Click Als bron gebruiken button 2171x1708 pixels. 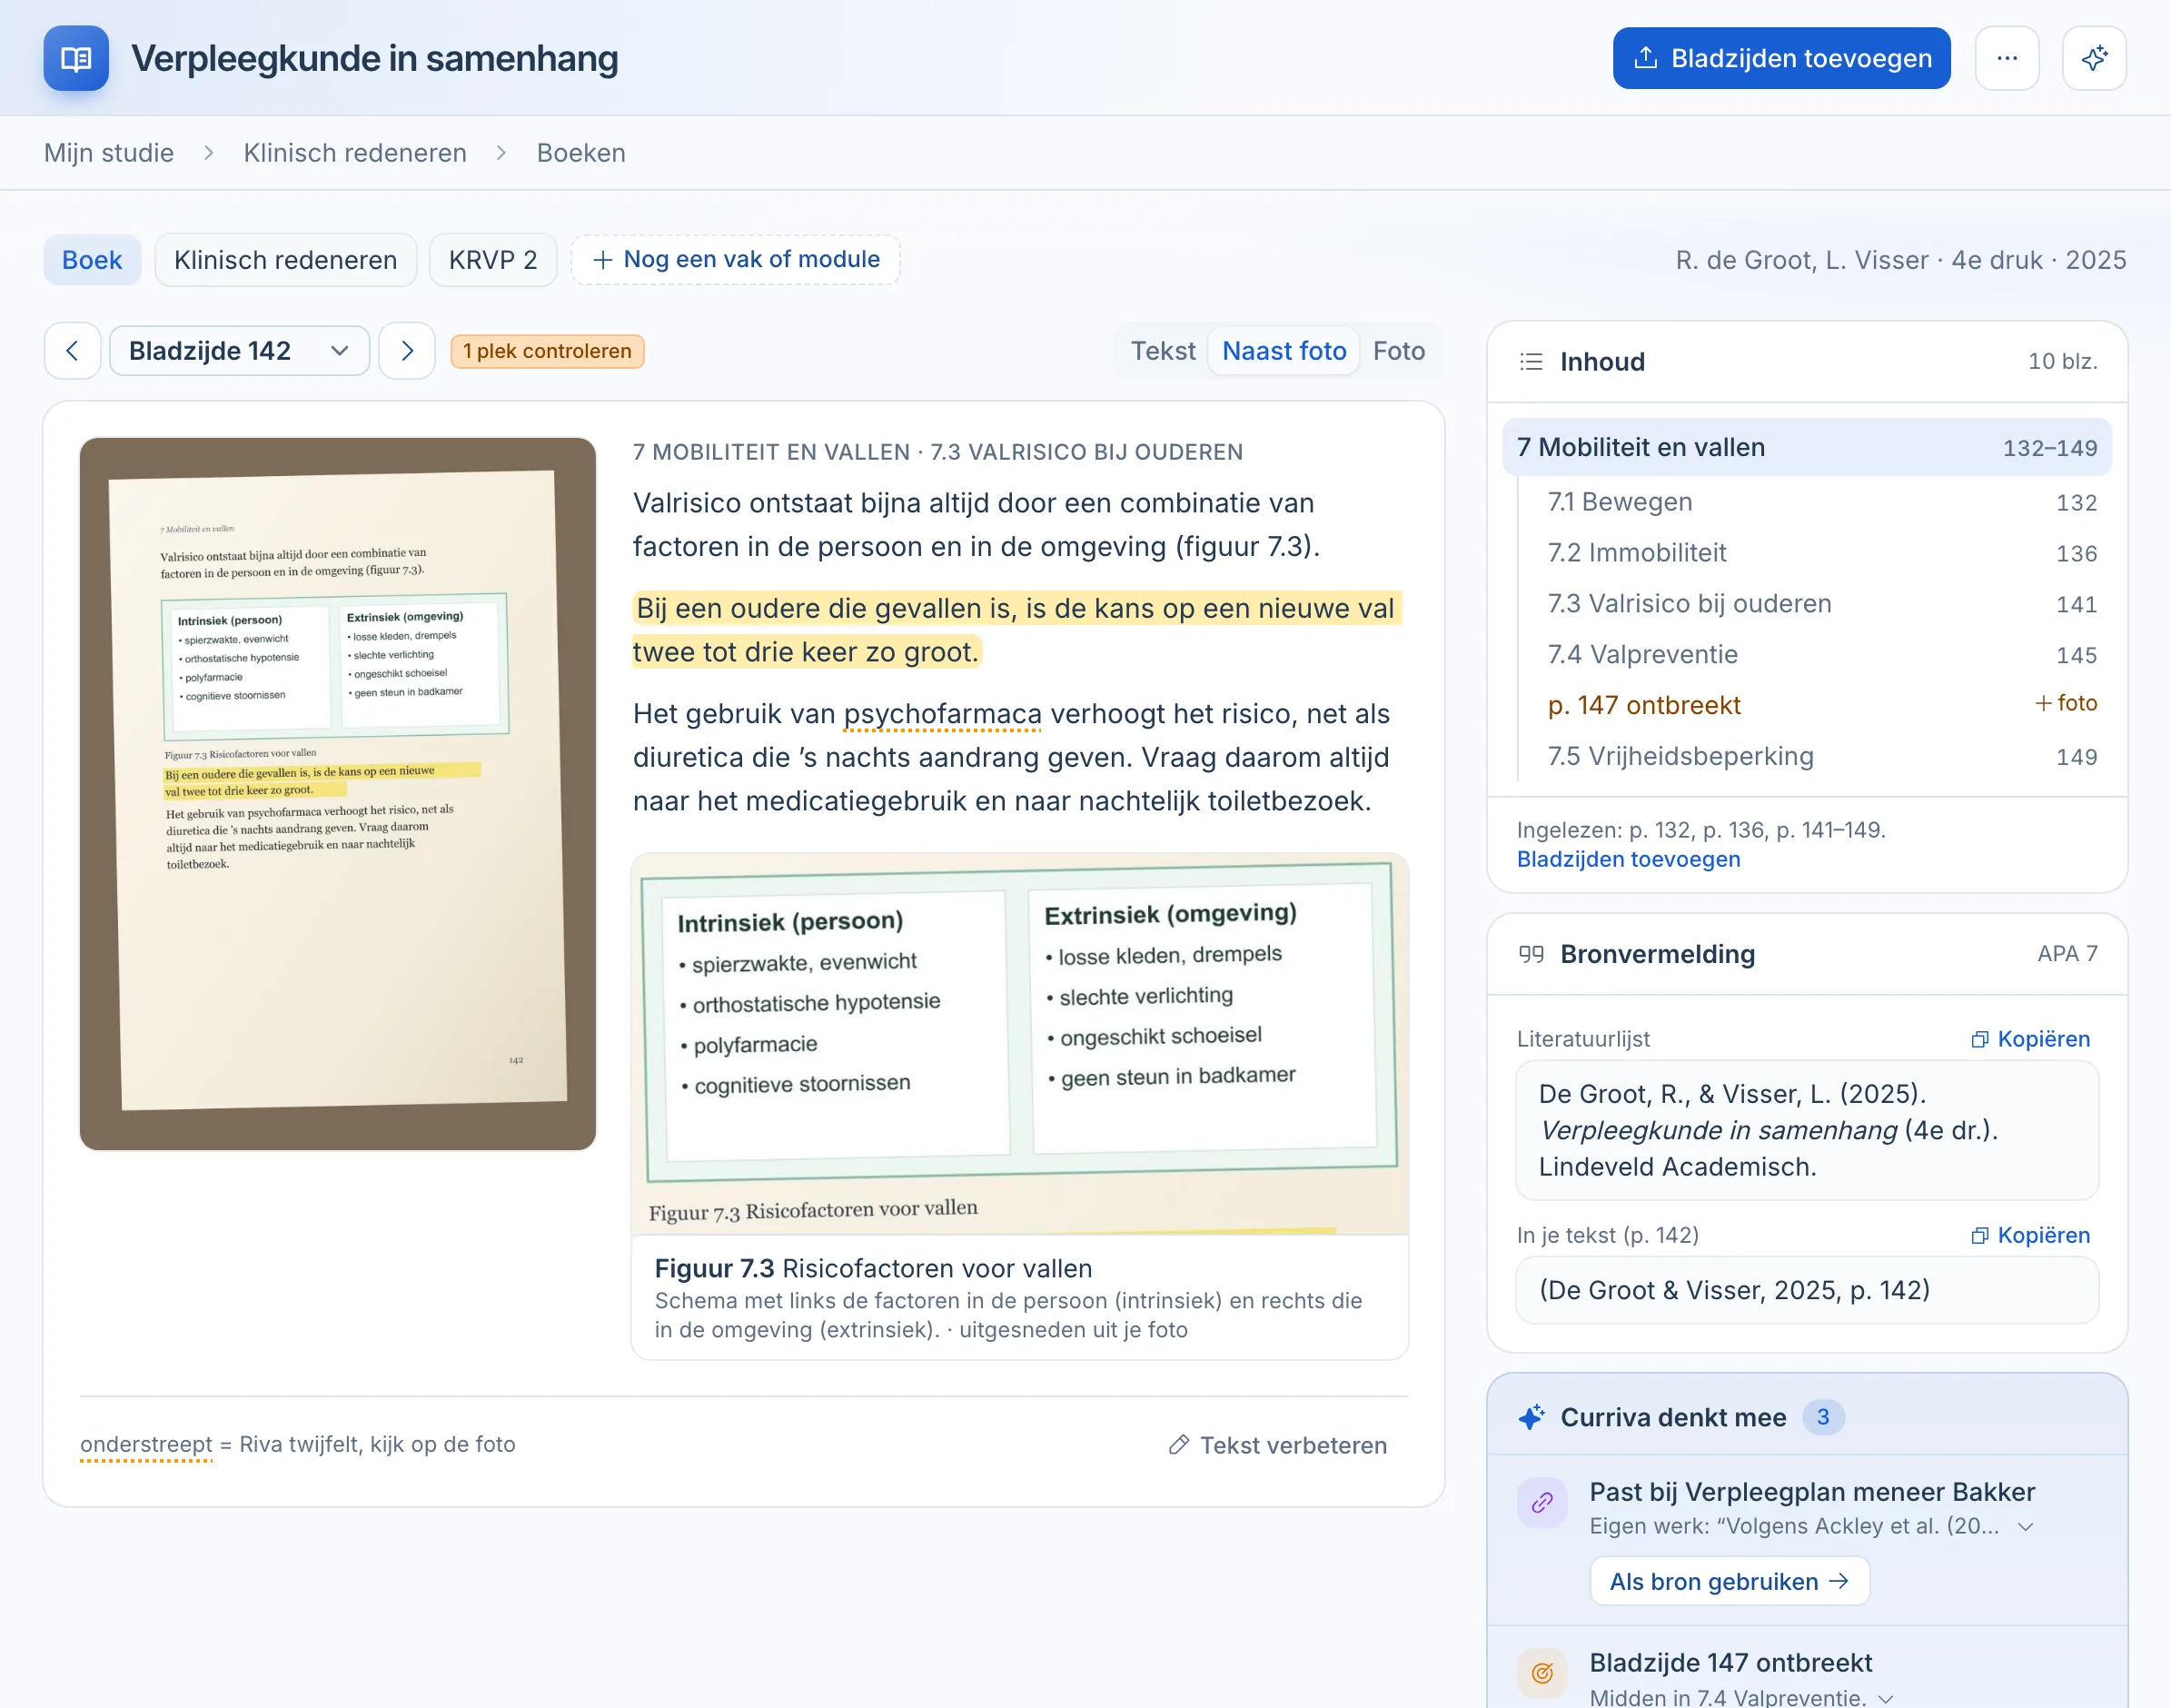click(x=1729, y=1581)
